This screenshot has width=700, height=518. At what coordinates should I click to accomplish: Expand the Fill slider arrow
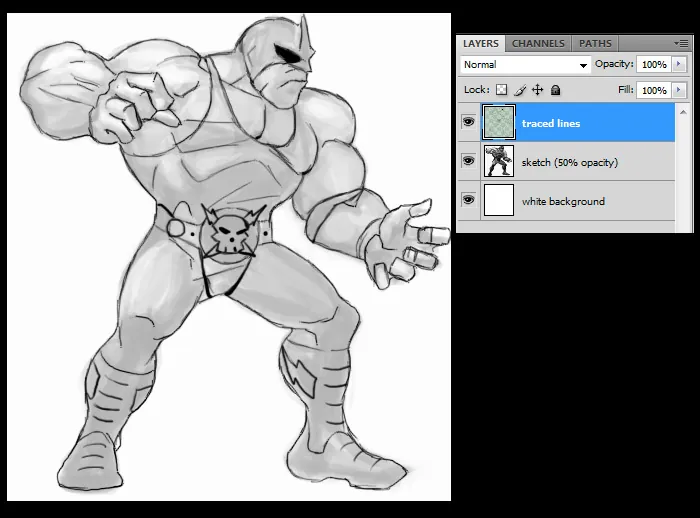[679, 90]
